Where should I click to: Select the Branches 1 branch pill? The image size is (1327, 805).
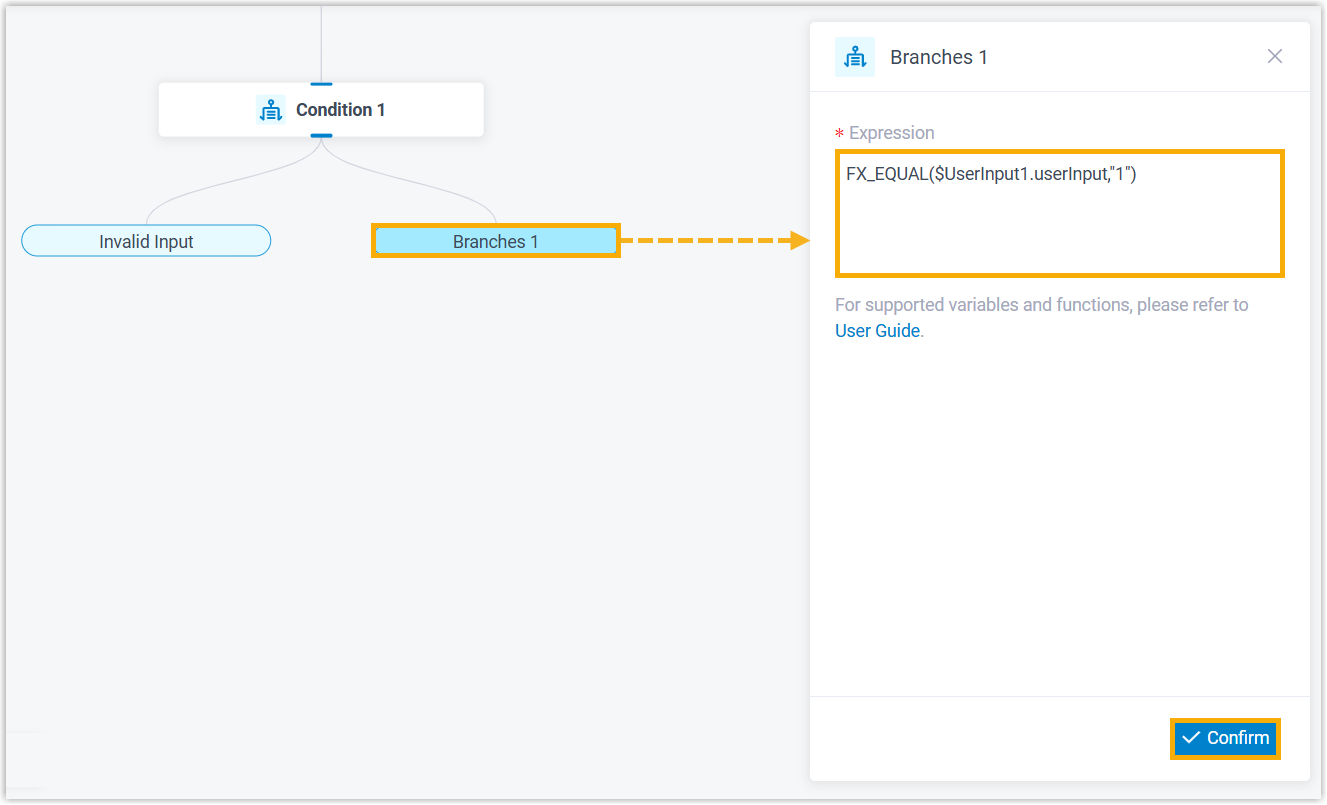click(x=495, y=241)
